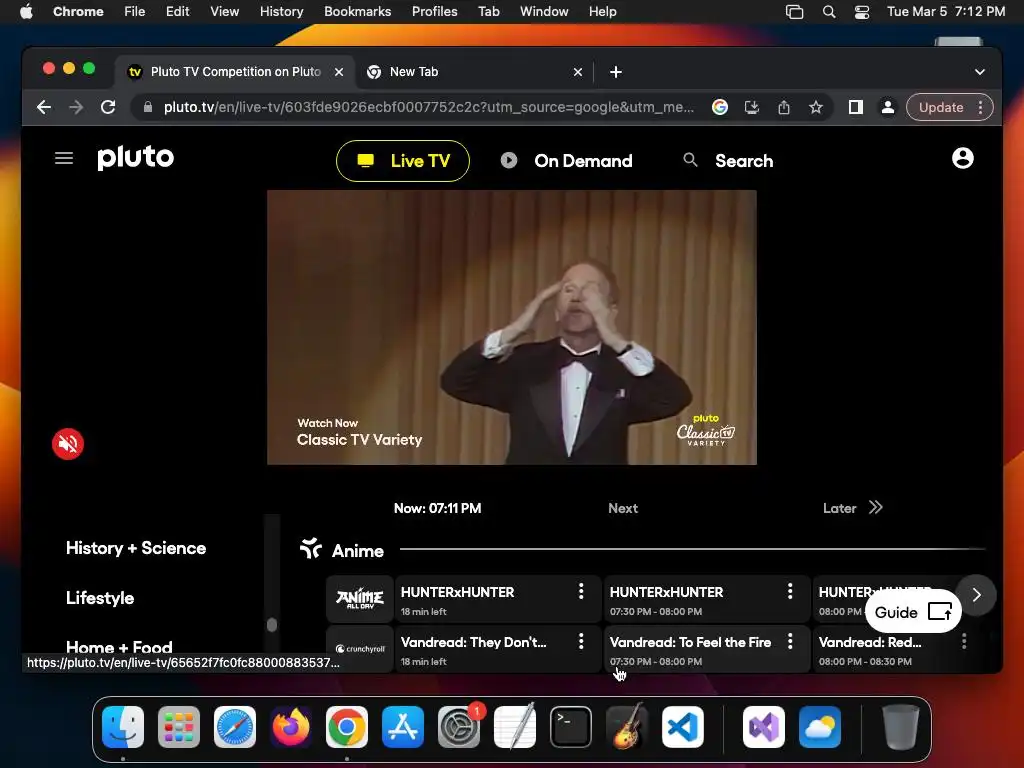1024x768 pixels.
Task: Open Visual Studio Code from the Dock
Action: click(x=682, y=726)
